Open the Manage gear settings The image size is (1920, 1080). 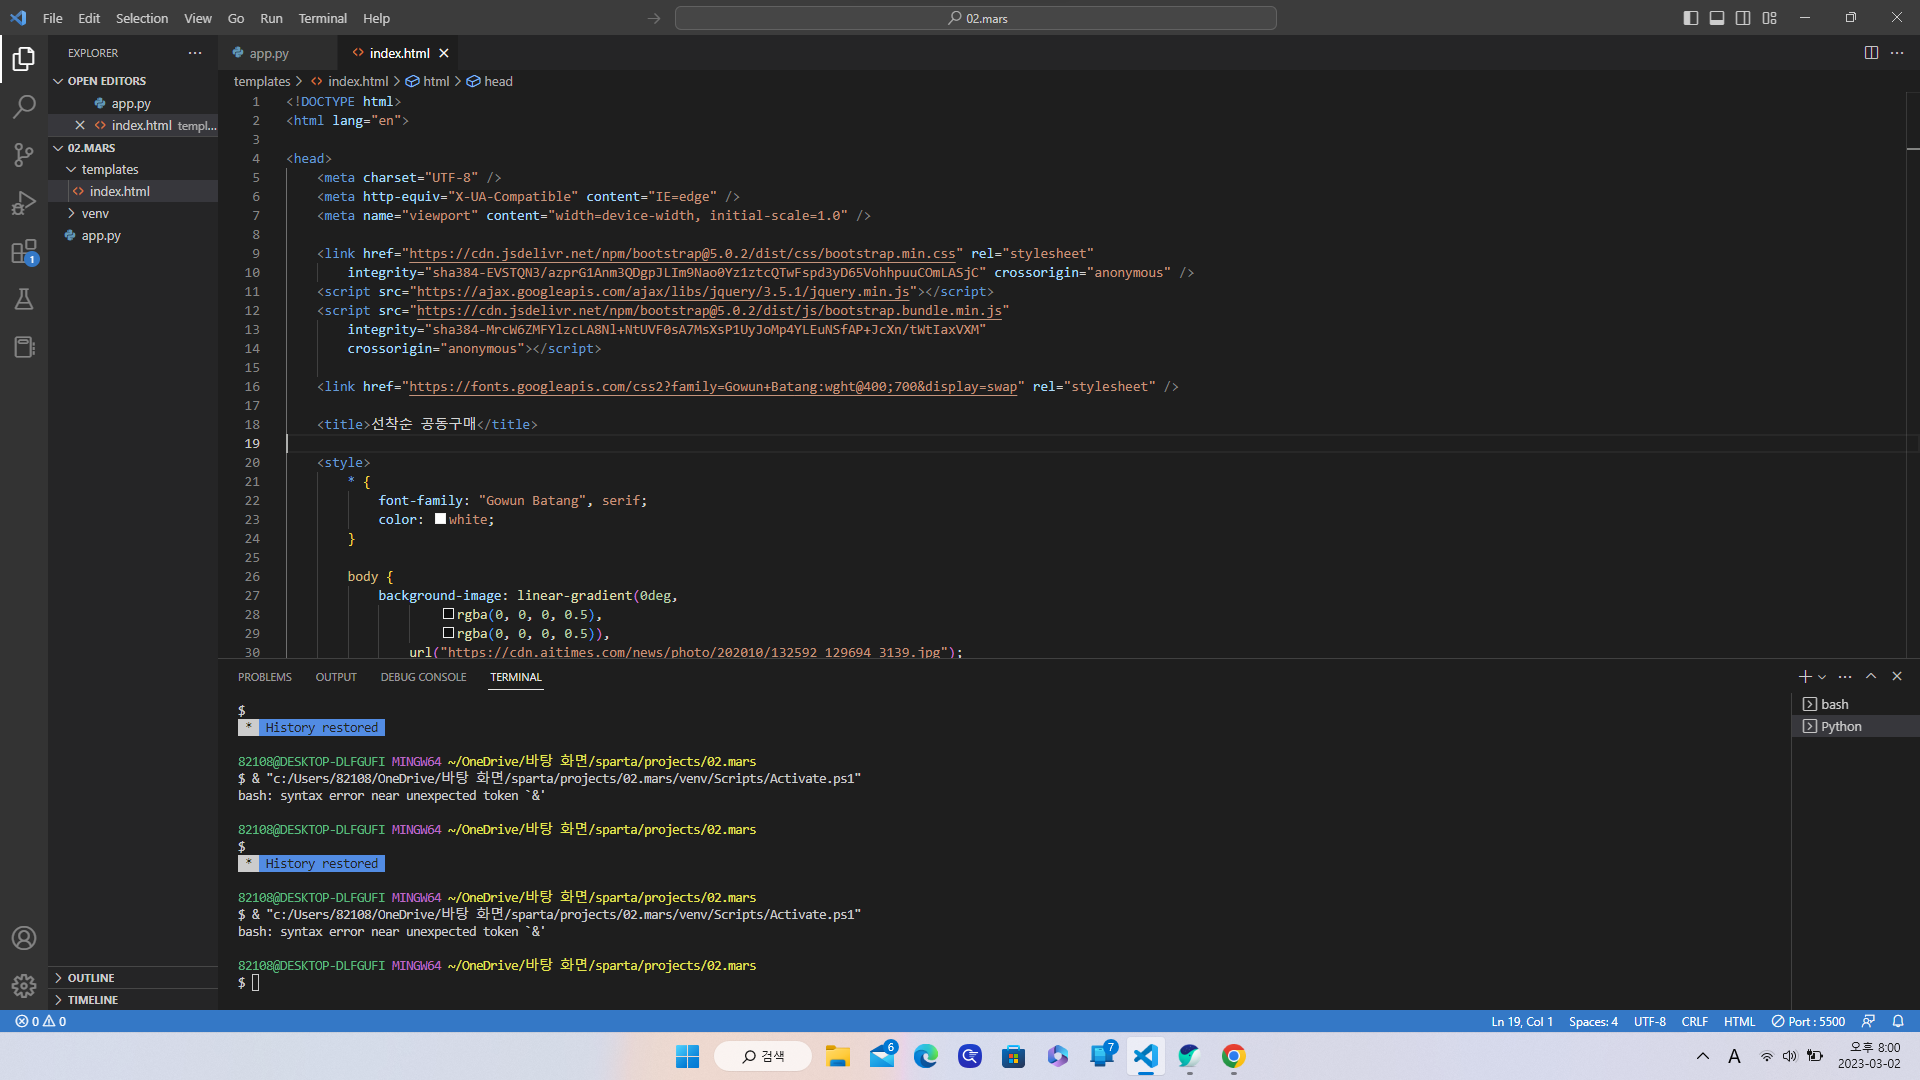pyautogui.click(x=24, y=986)
